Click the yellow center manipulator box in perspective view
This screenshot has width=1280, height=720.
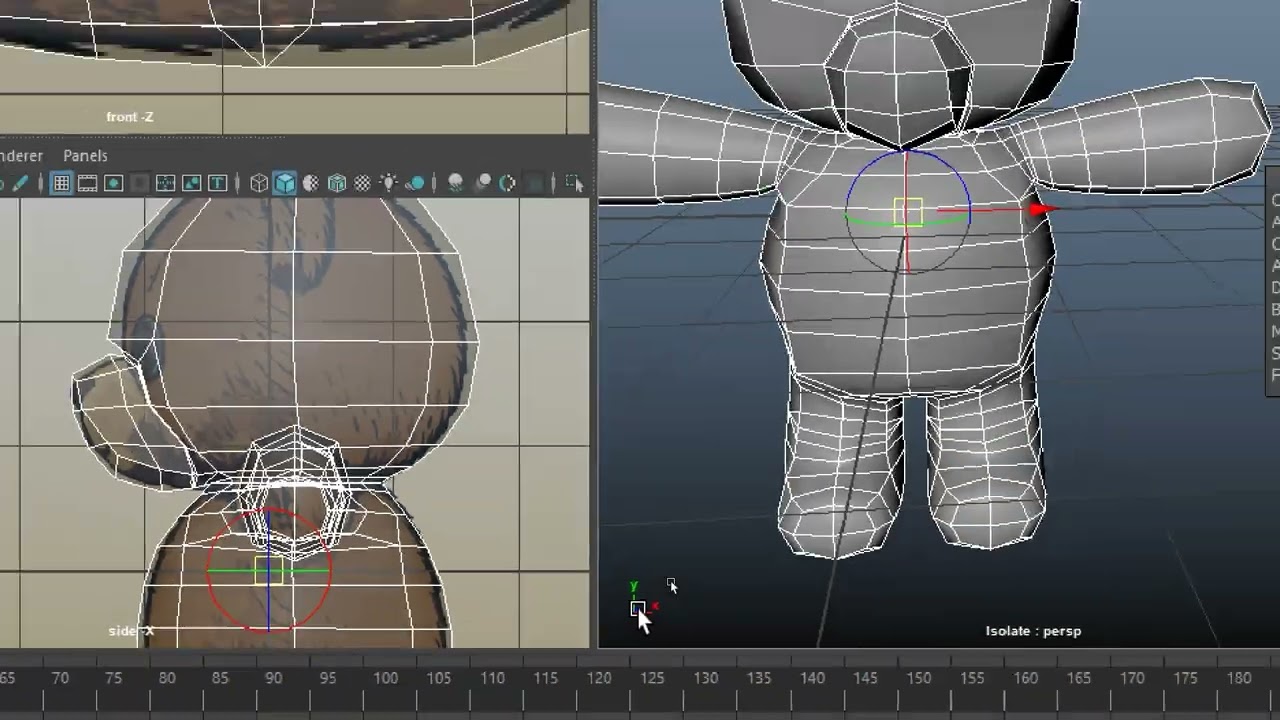908,212
